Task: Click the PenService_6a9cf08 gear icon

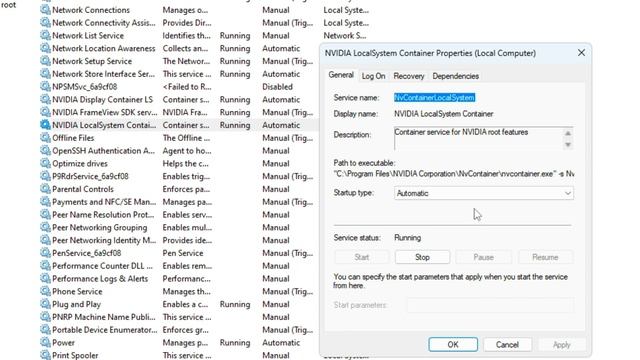Action: 45,253
